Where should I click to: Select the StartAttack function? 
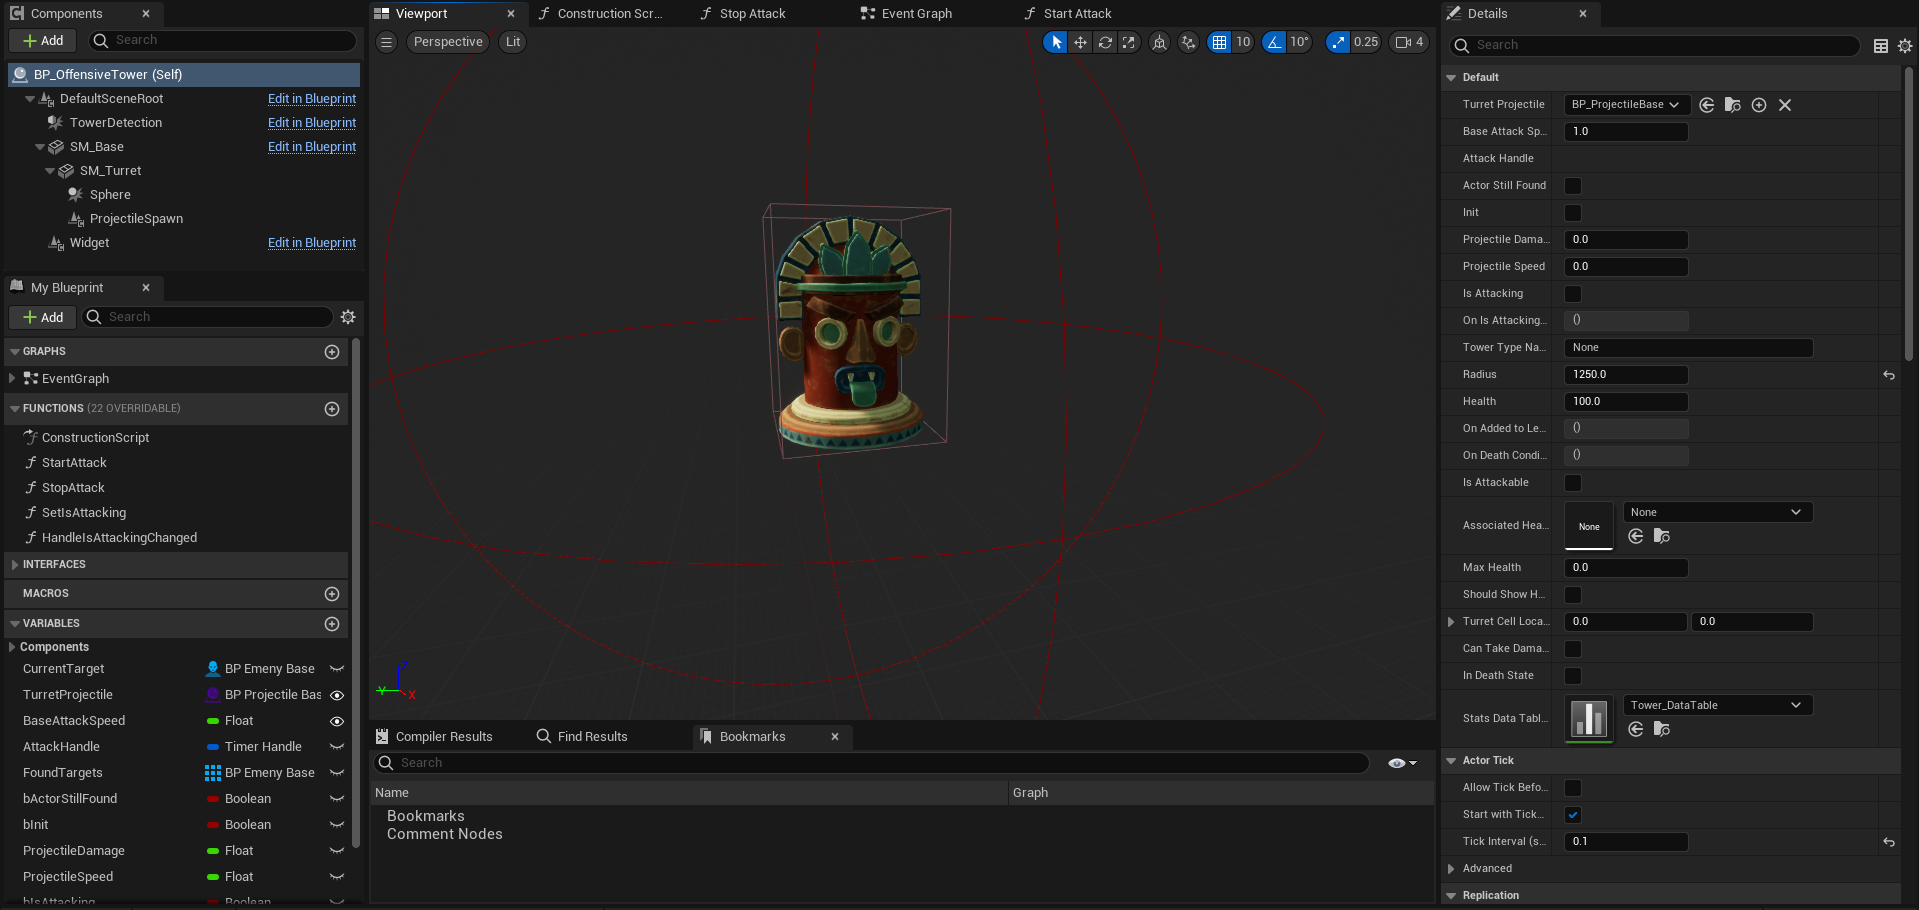[x=74, y=463]
